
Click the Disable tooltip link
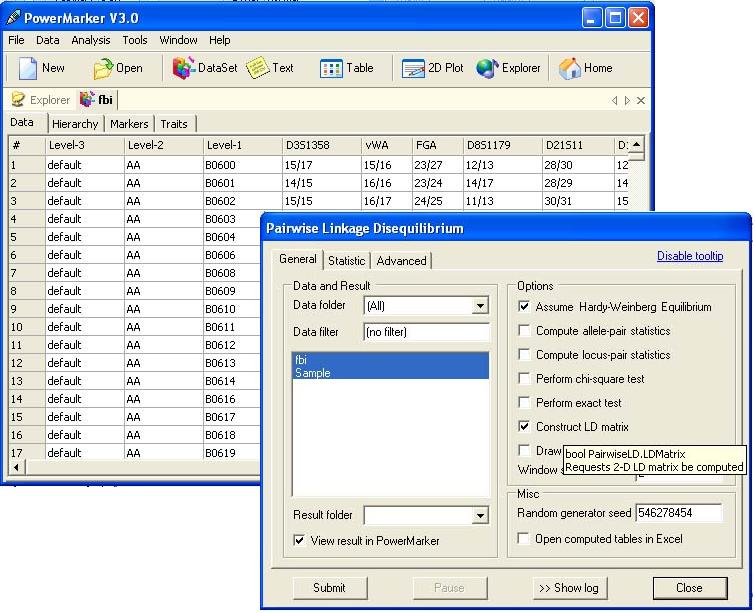tap(689, 256)
